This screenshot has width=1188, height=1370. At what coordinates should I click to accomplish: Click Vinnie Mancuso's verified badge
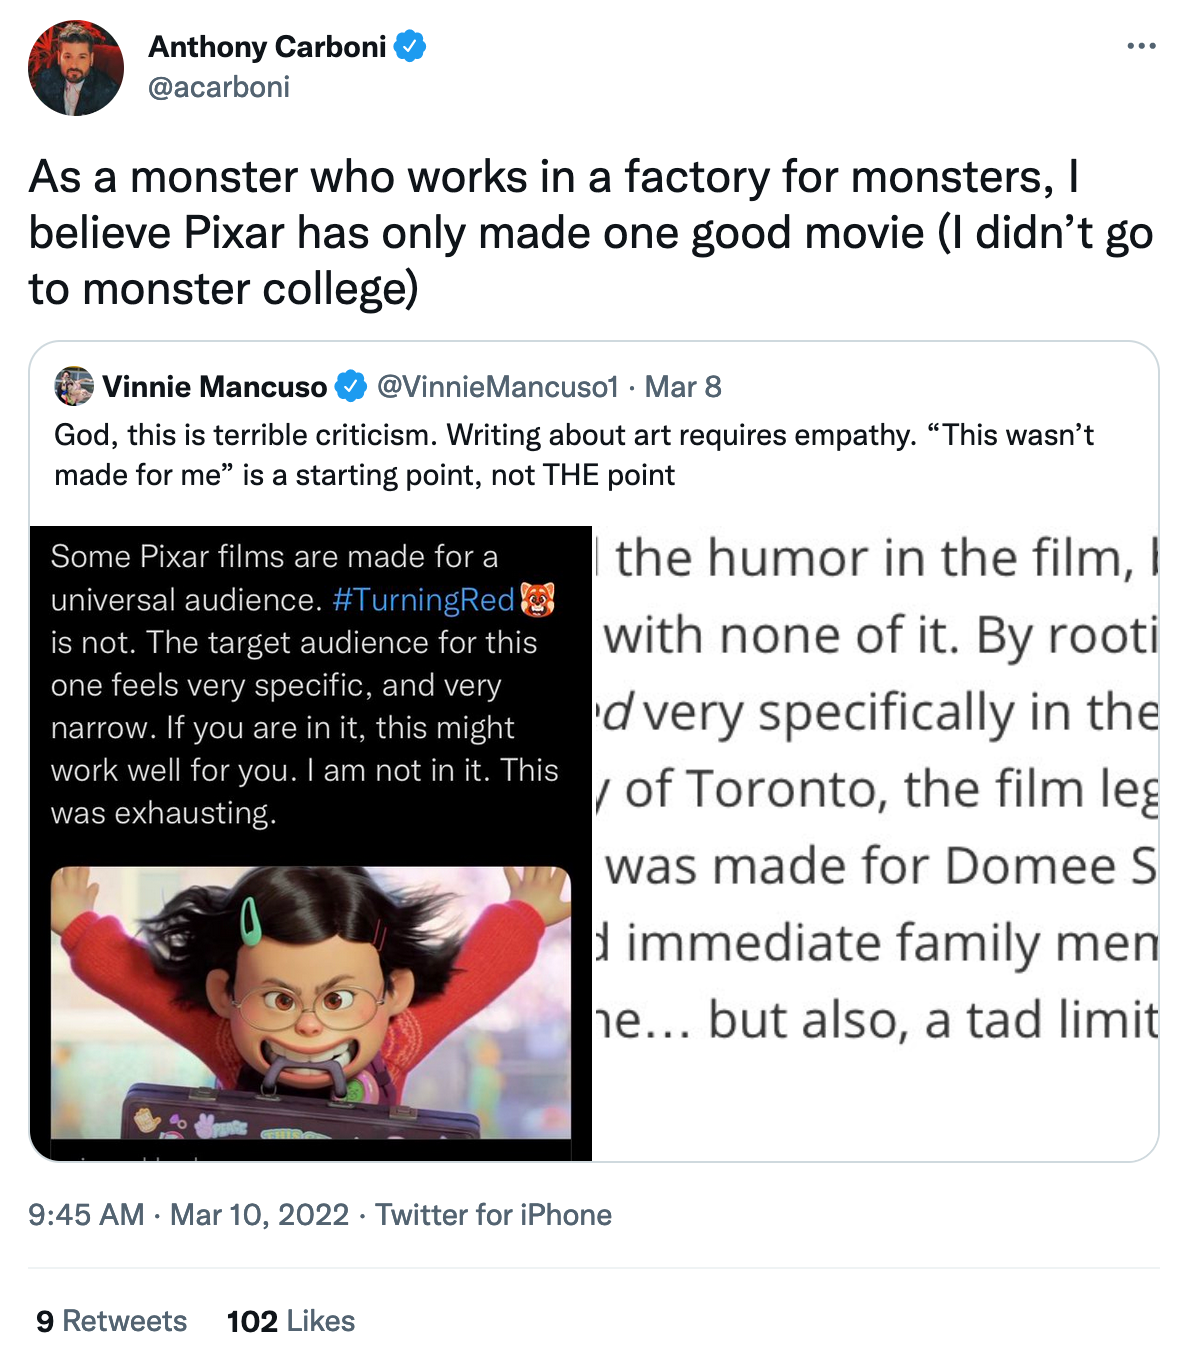350,387
